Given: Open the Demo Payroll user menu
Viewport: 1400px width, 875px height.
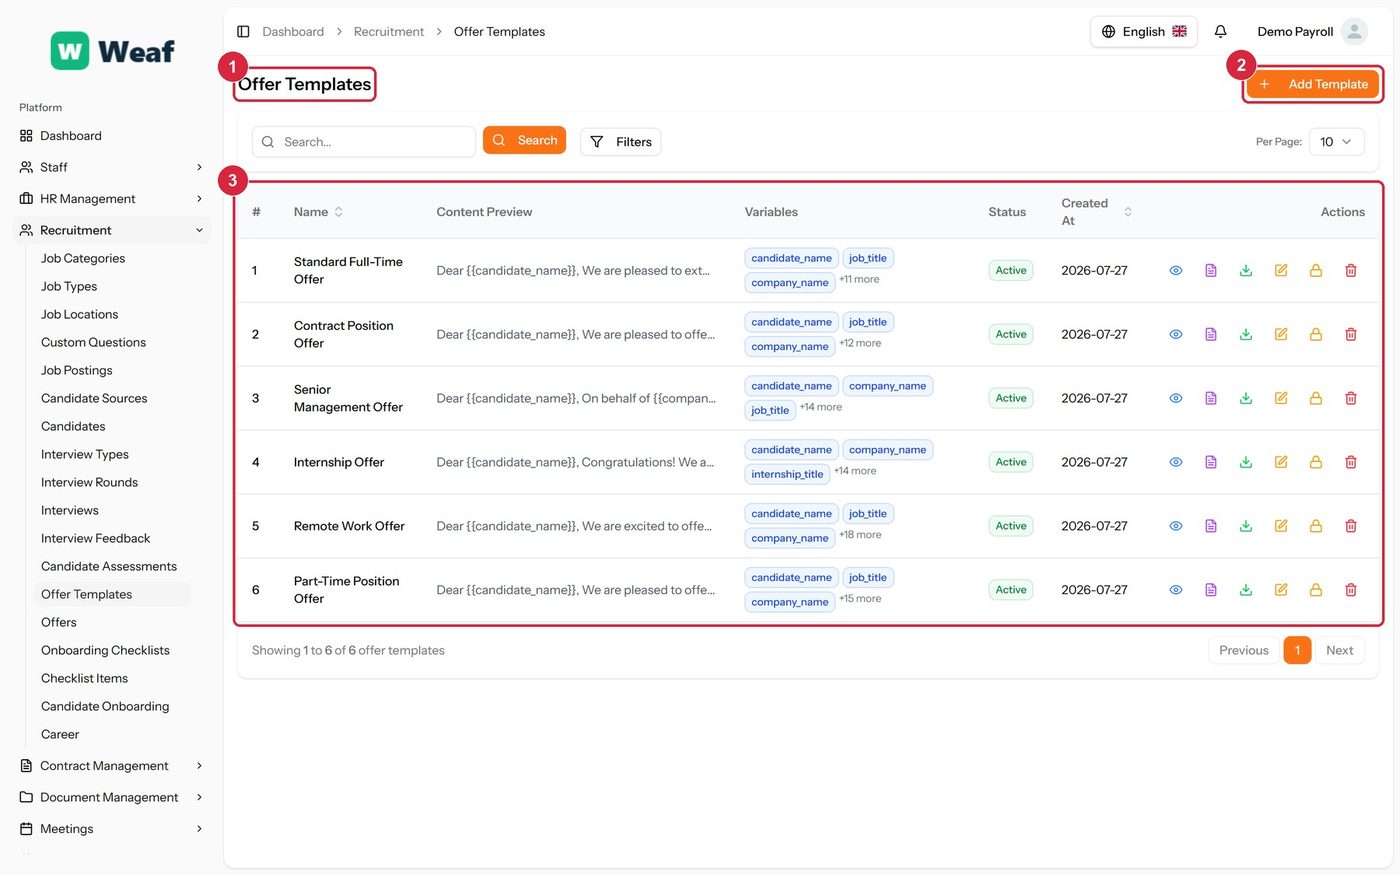Looking at the screenshot, I should tap(1312, 32).
